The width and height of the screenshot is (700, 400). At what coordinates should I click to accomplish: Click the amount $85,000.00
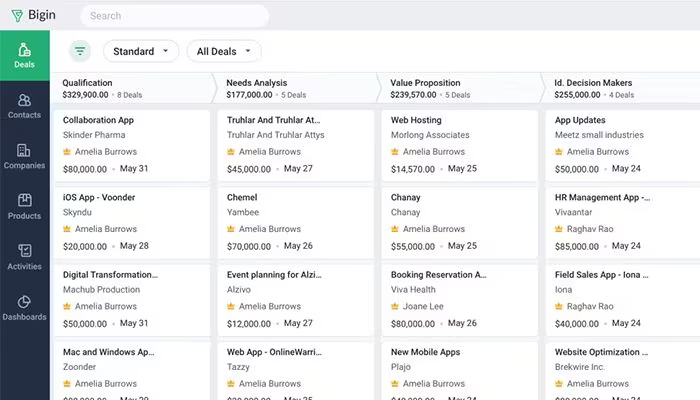click(577, 246)
